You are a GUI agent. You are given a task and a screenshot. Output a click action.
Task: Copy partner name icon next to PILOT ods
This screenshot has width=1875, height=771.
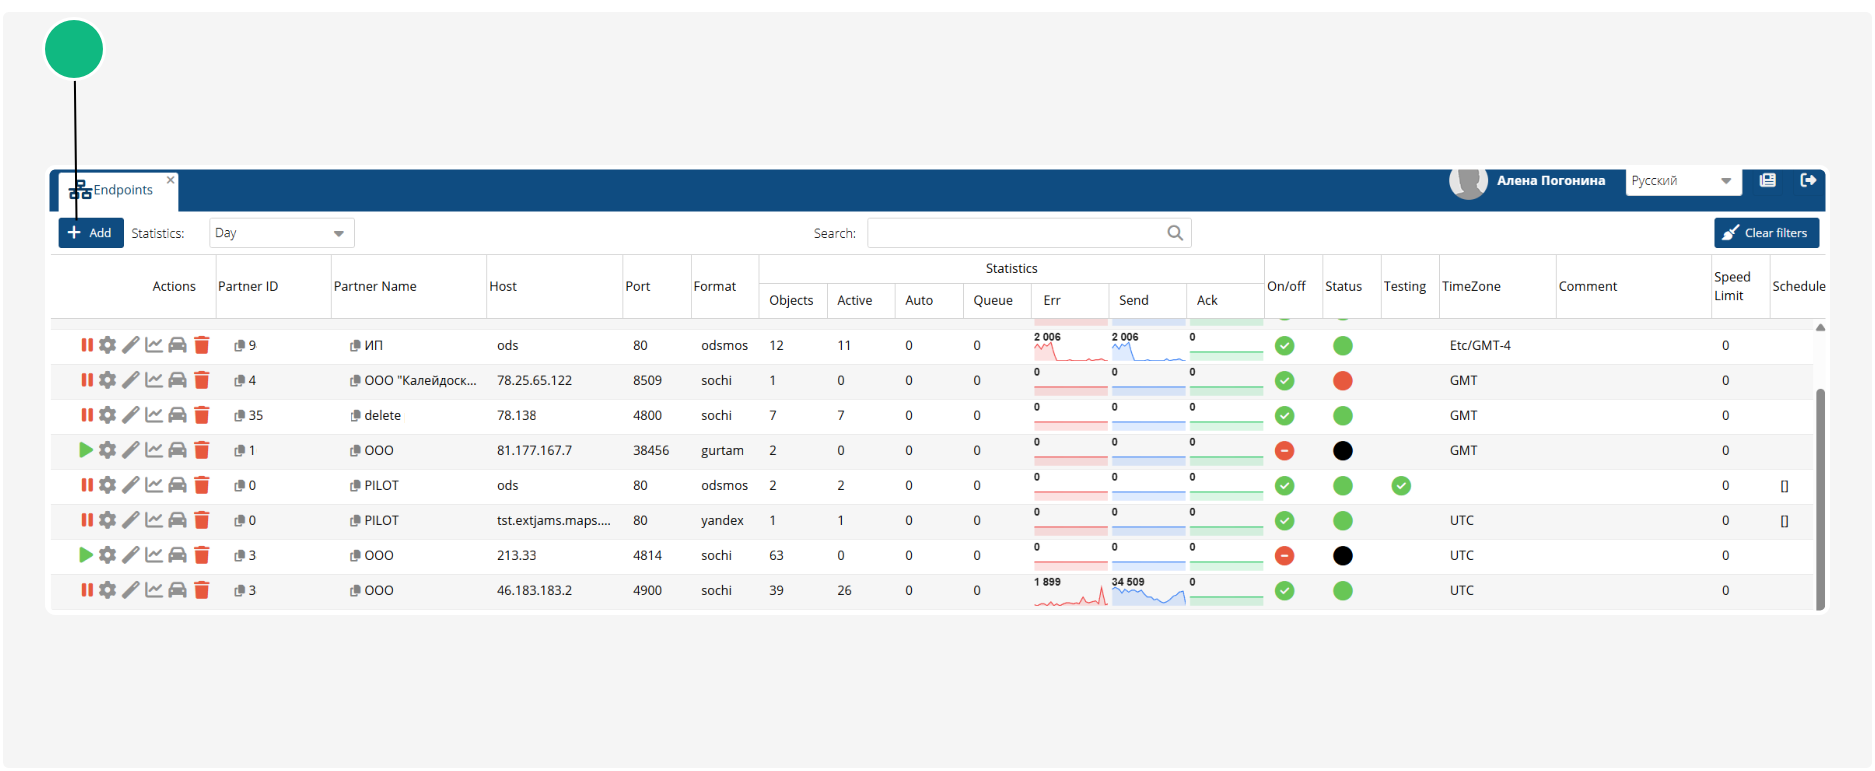tap(355, 486)
